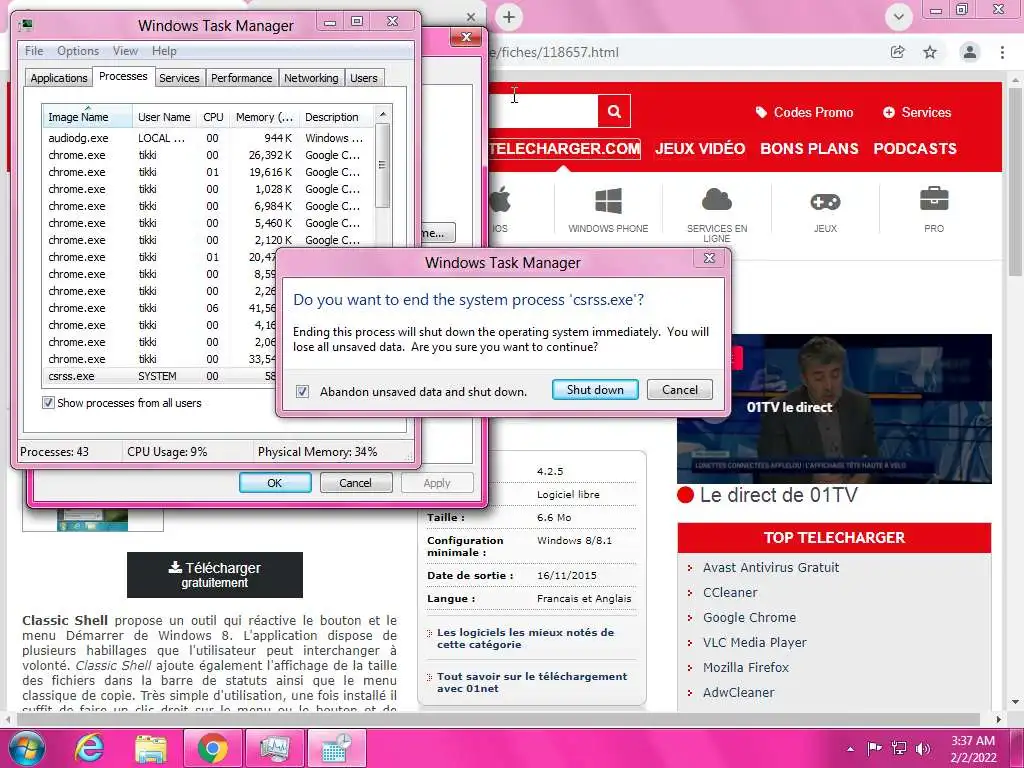The height and width of the screenshot is (768, 1024).
Task: Open Tout savoir sur le téléchargement link
Action: pos(532,682)
